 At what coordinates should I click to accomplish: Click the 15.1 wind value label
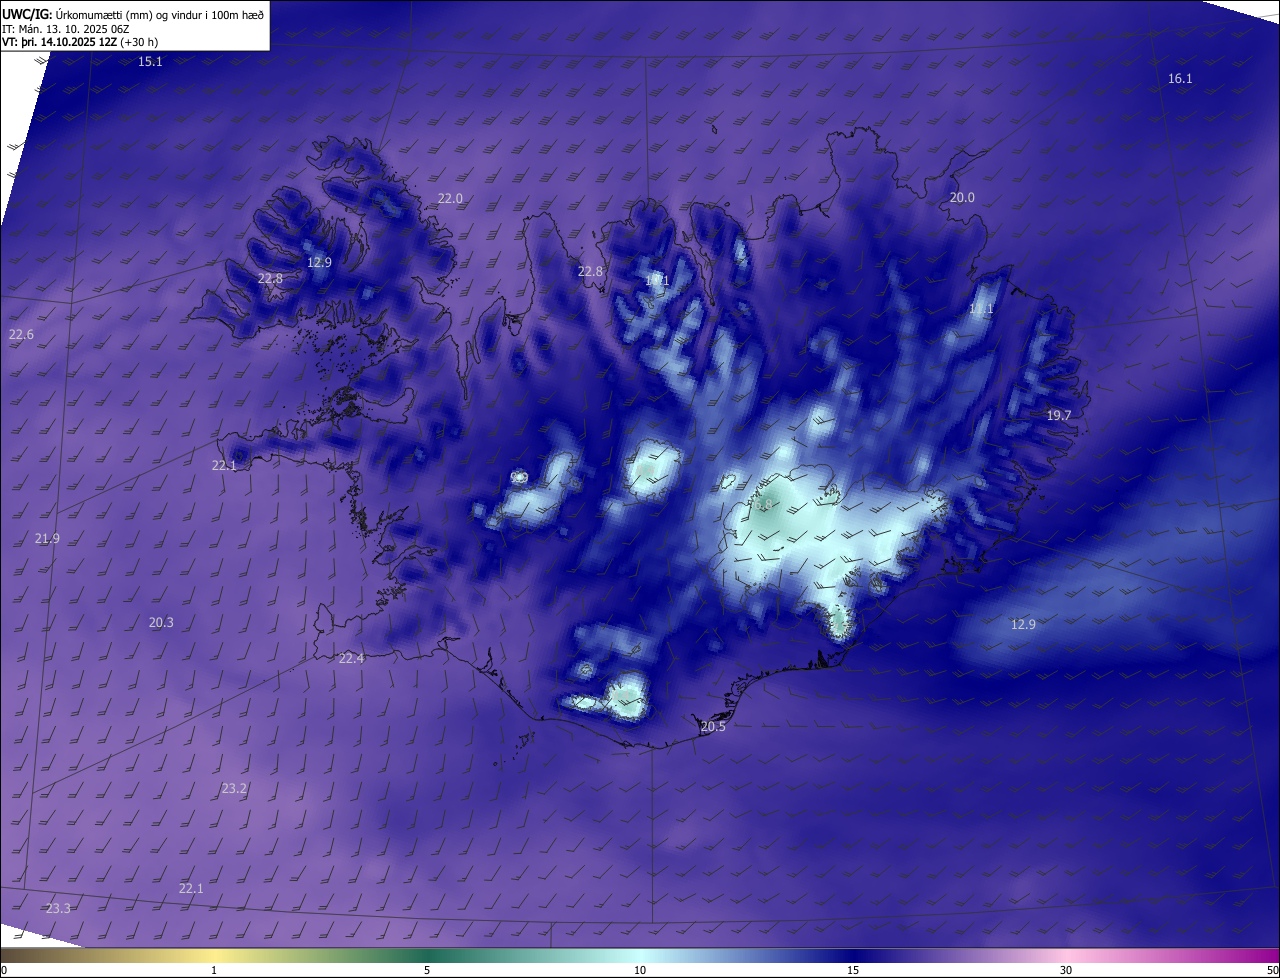tap(150, 62)
